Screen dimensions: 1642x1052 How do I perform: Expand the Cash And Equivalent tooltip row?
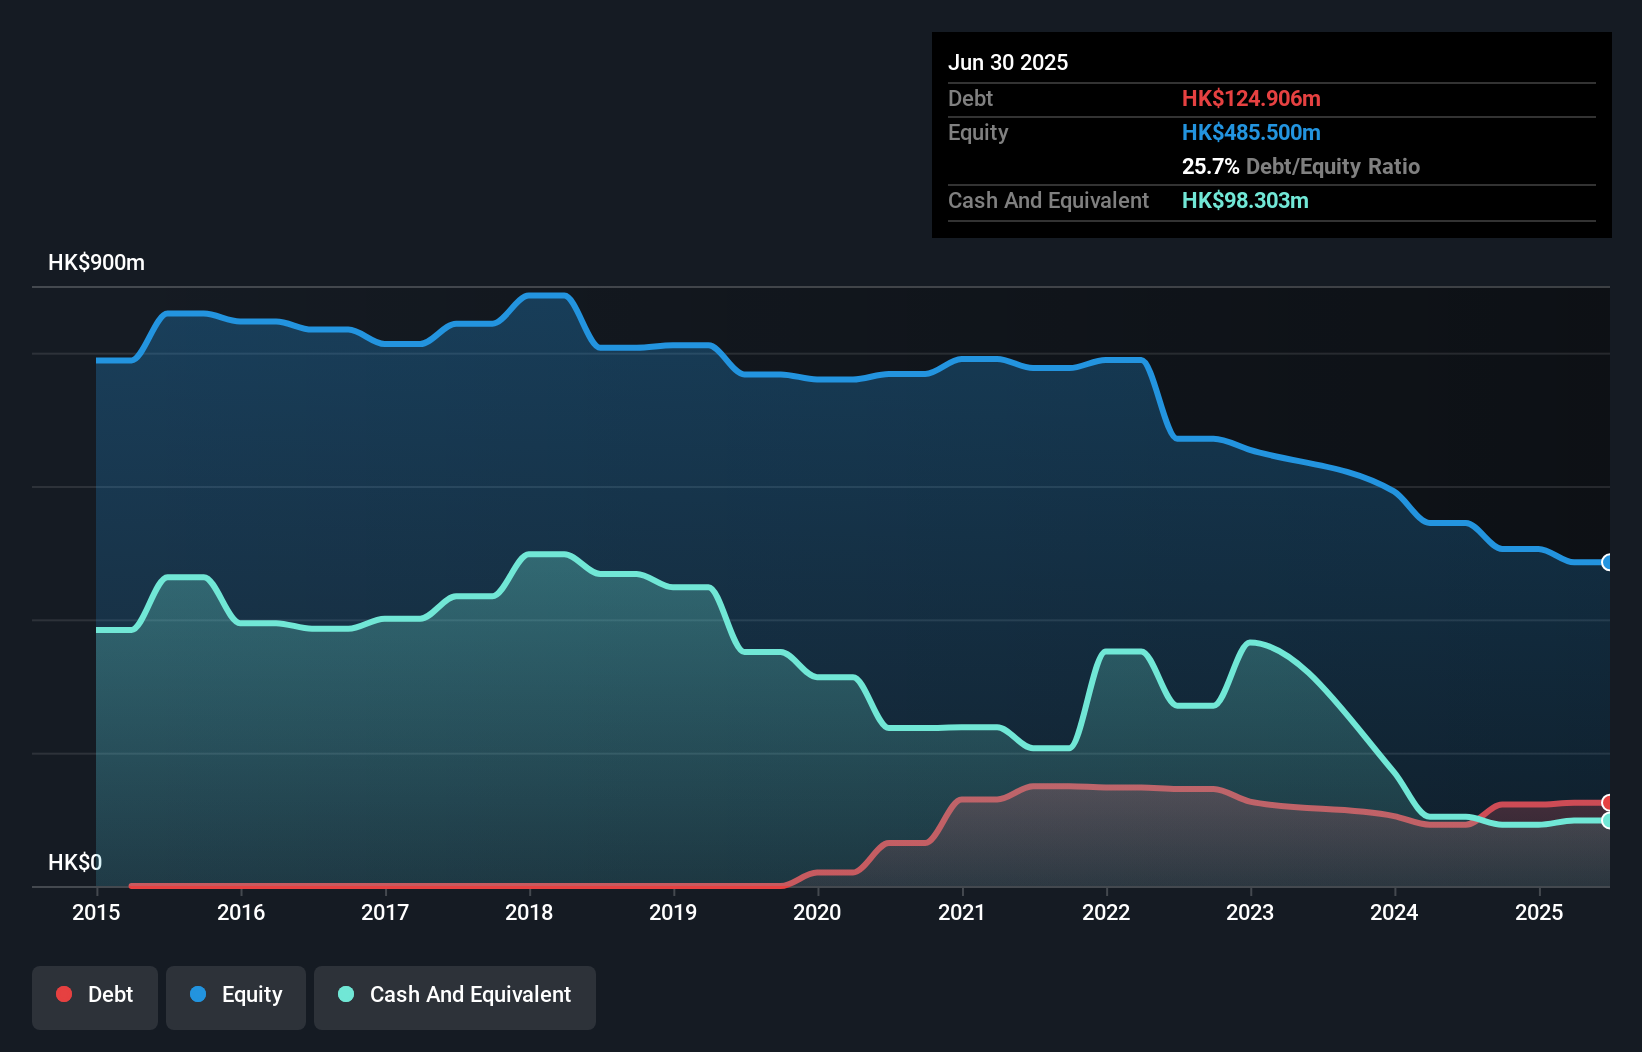click(x=1047, y=200)
